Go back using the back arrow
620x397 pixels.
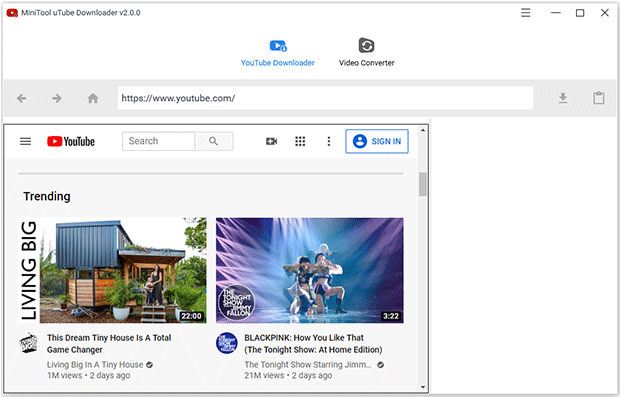22,98
